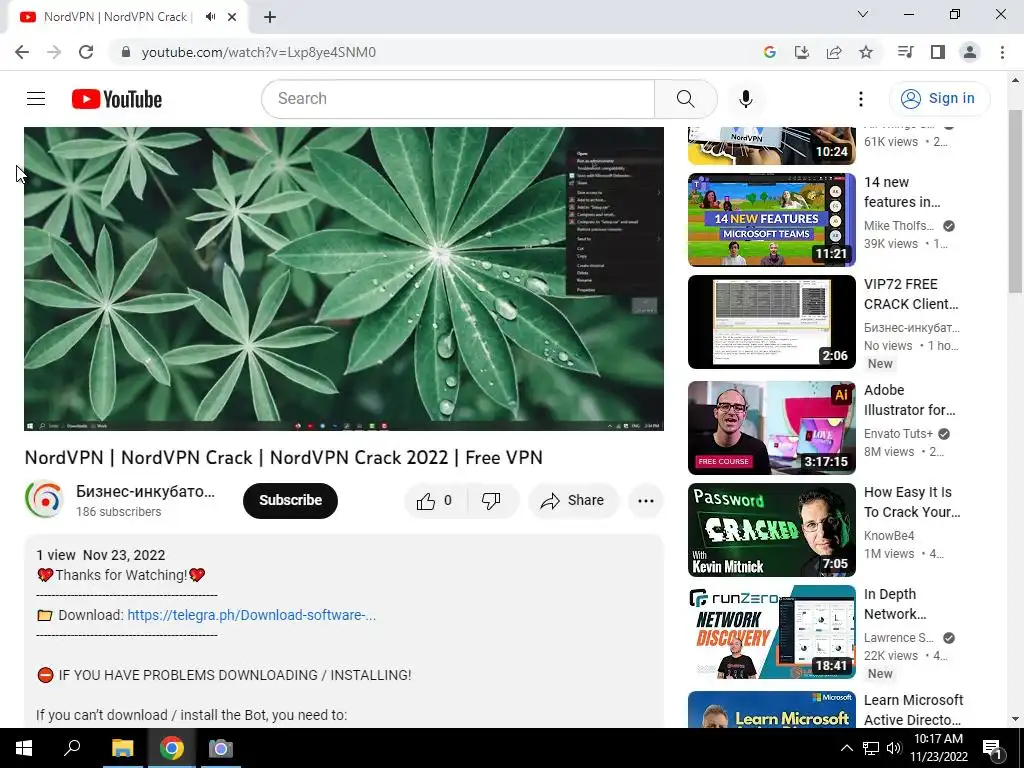This screenshot has width=1024, height=768.
Task: Start voice search with the microphone
Action: [x=746, y=99]
